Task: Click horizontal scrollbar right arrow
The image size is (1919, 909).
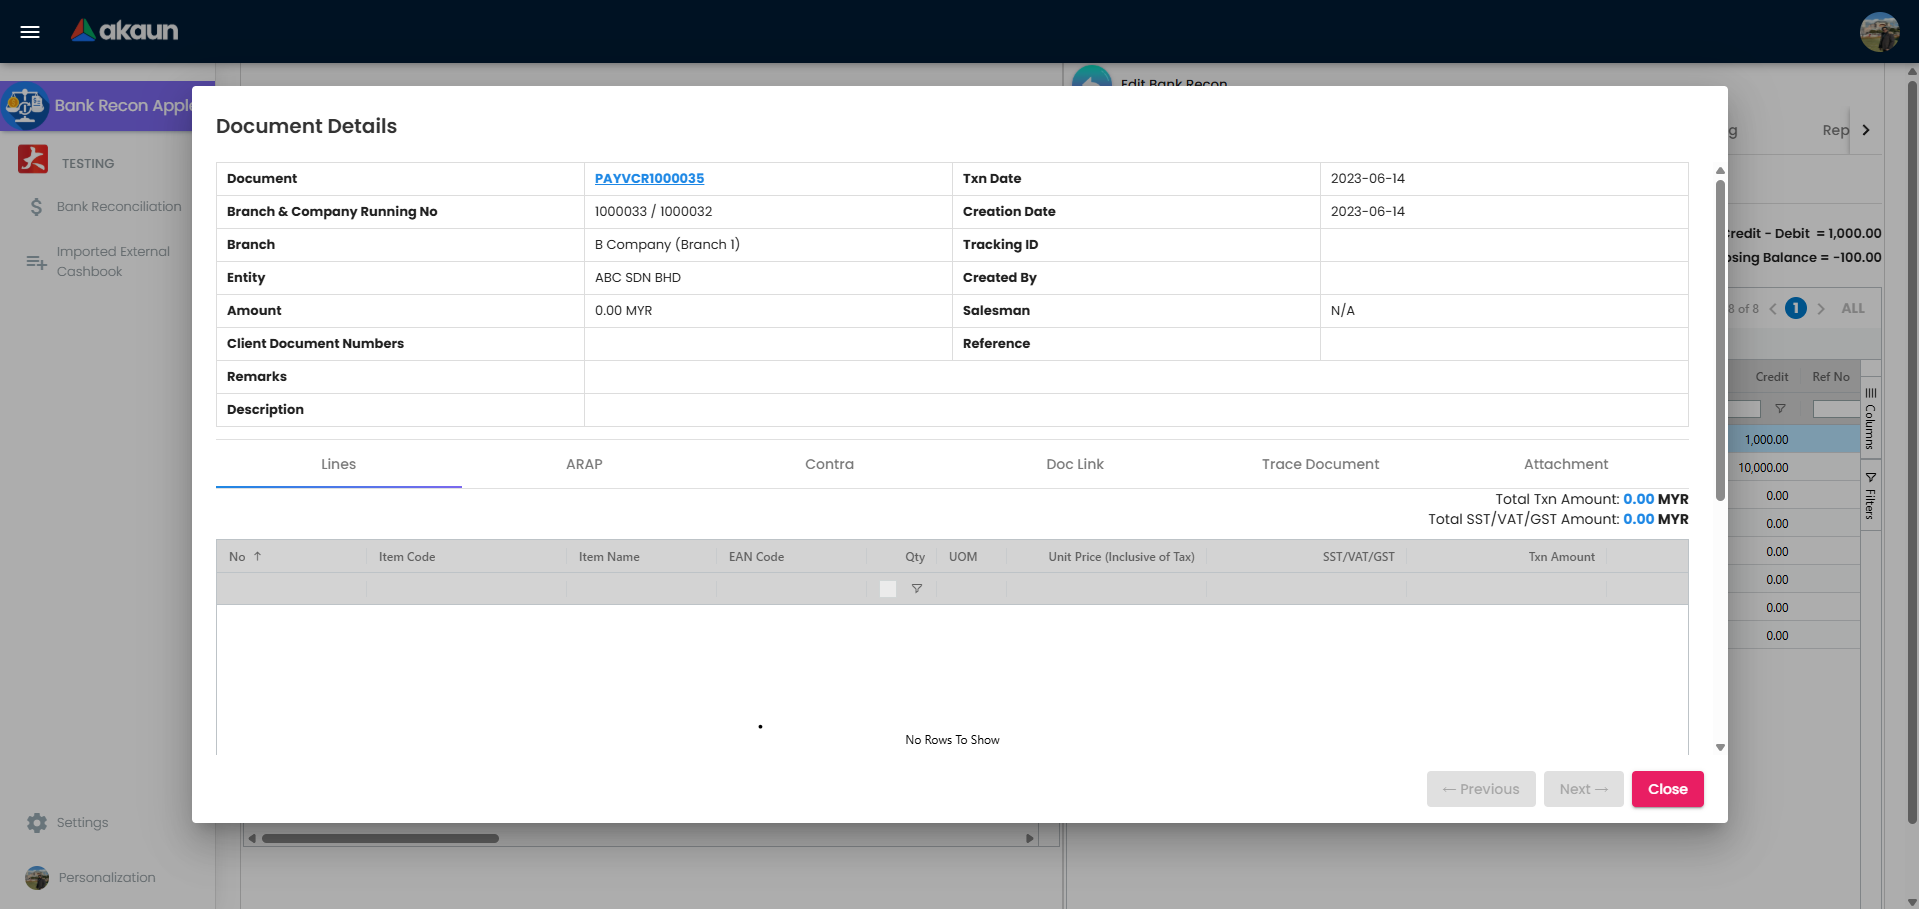Action: (x=1030, y=838)
